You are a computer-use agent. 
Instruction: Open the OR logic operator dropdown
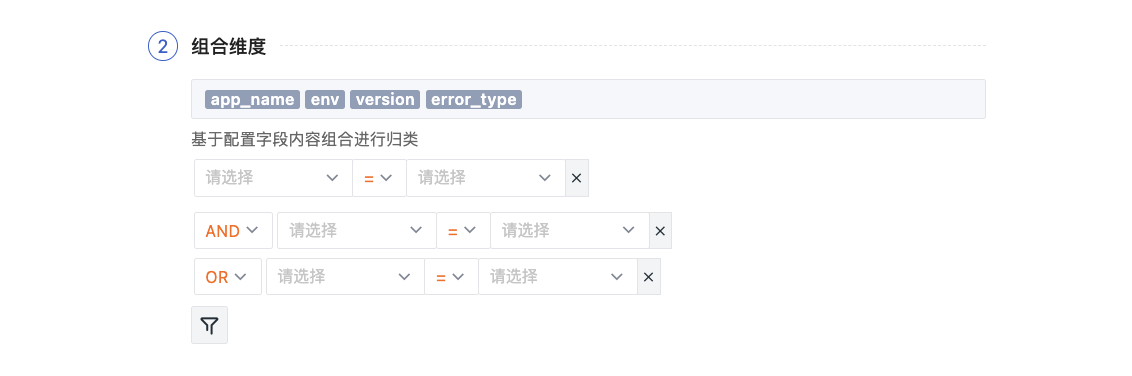point(227,277)
